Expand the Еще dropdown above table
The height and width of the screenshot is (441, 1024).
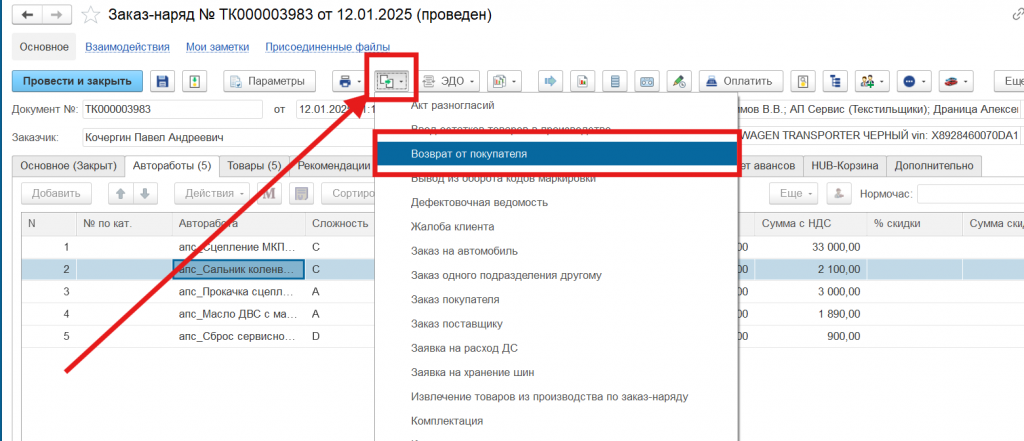[x=794, y=193]
